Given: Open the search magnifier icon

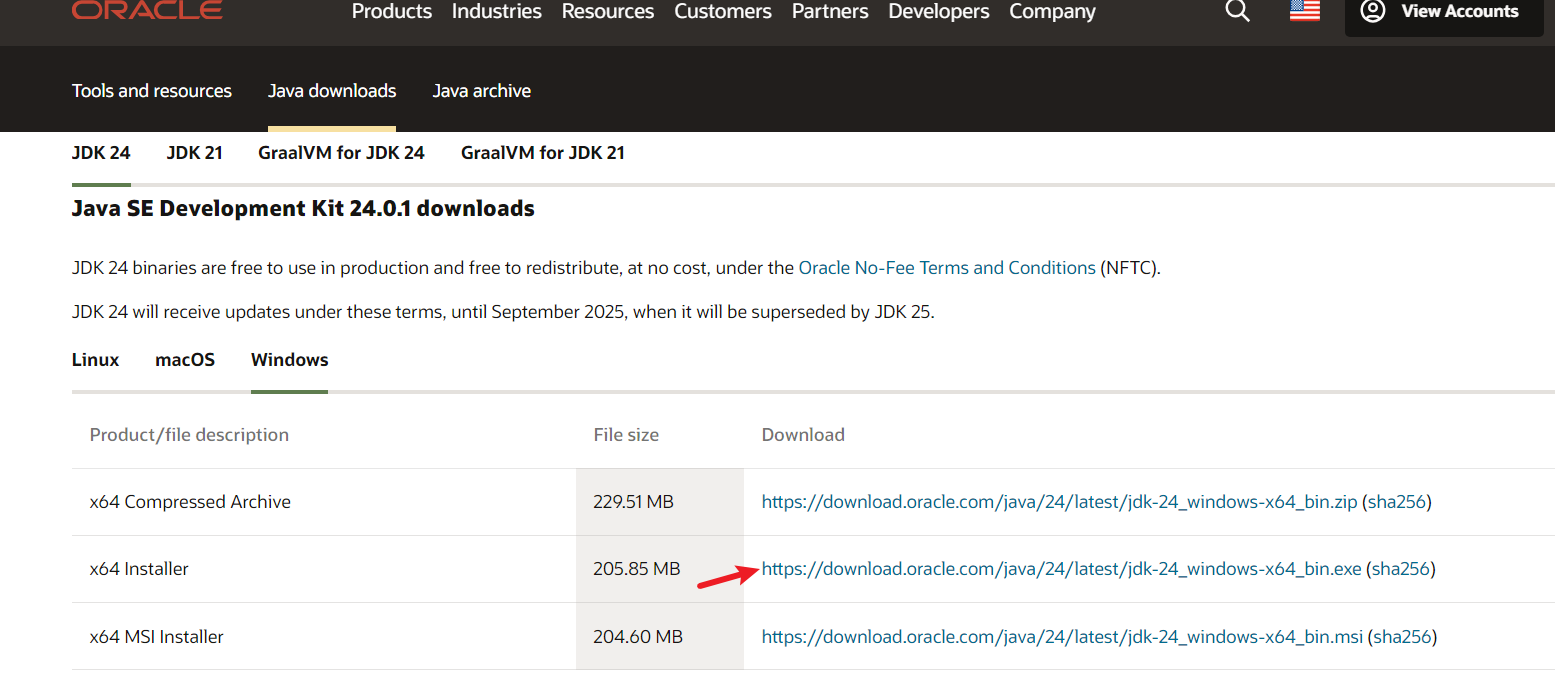Looking at the screenshot, I should pos(1237,11).
